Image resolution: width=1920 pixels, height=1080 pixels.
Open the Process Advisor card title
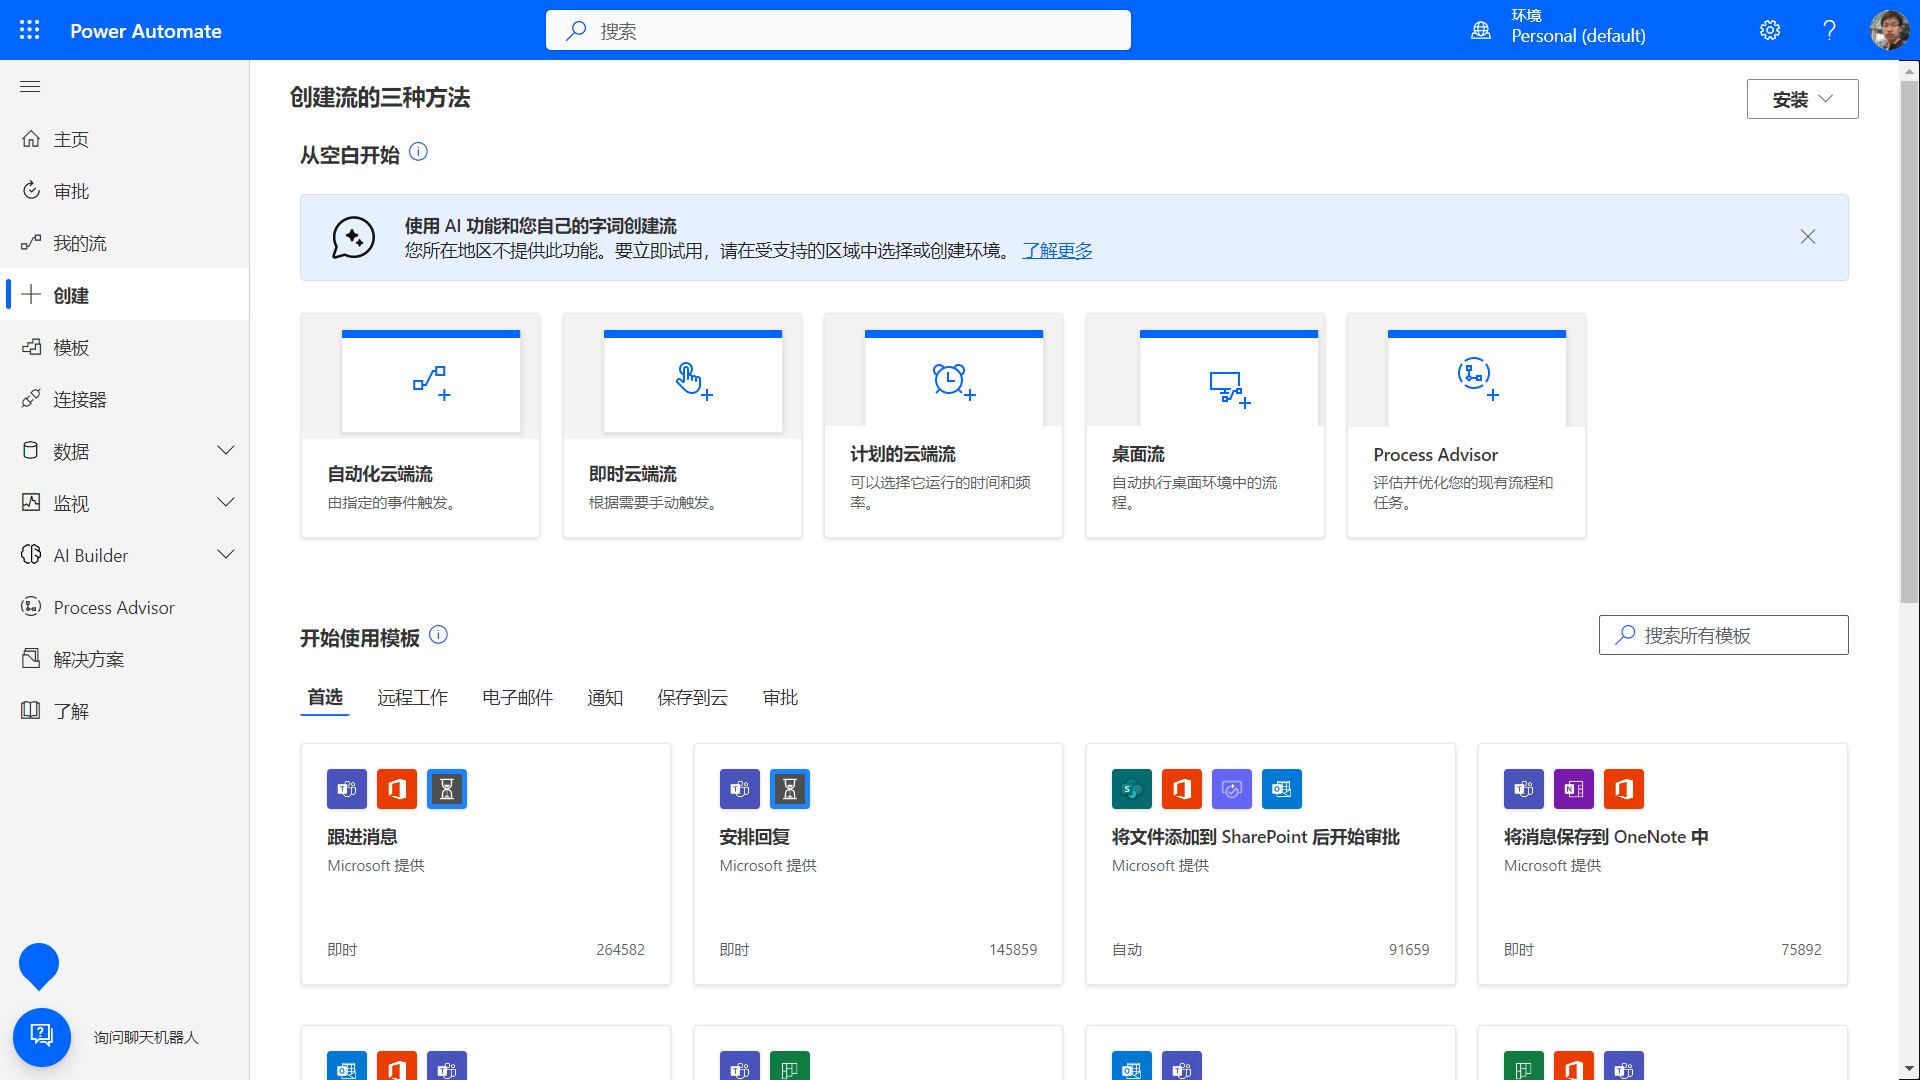(1435, 454)
